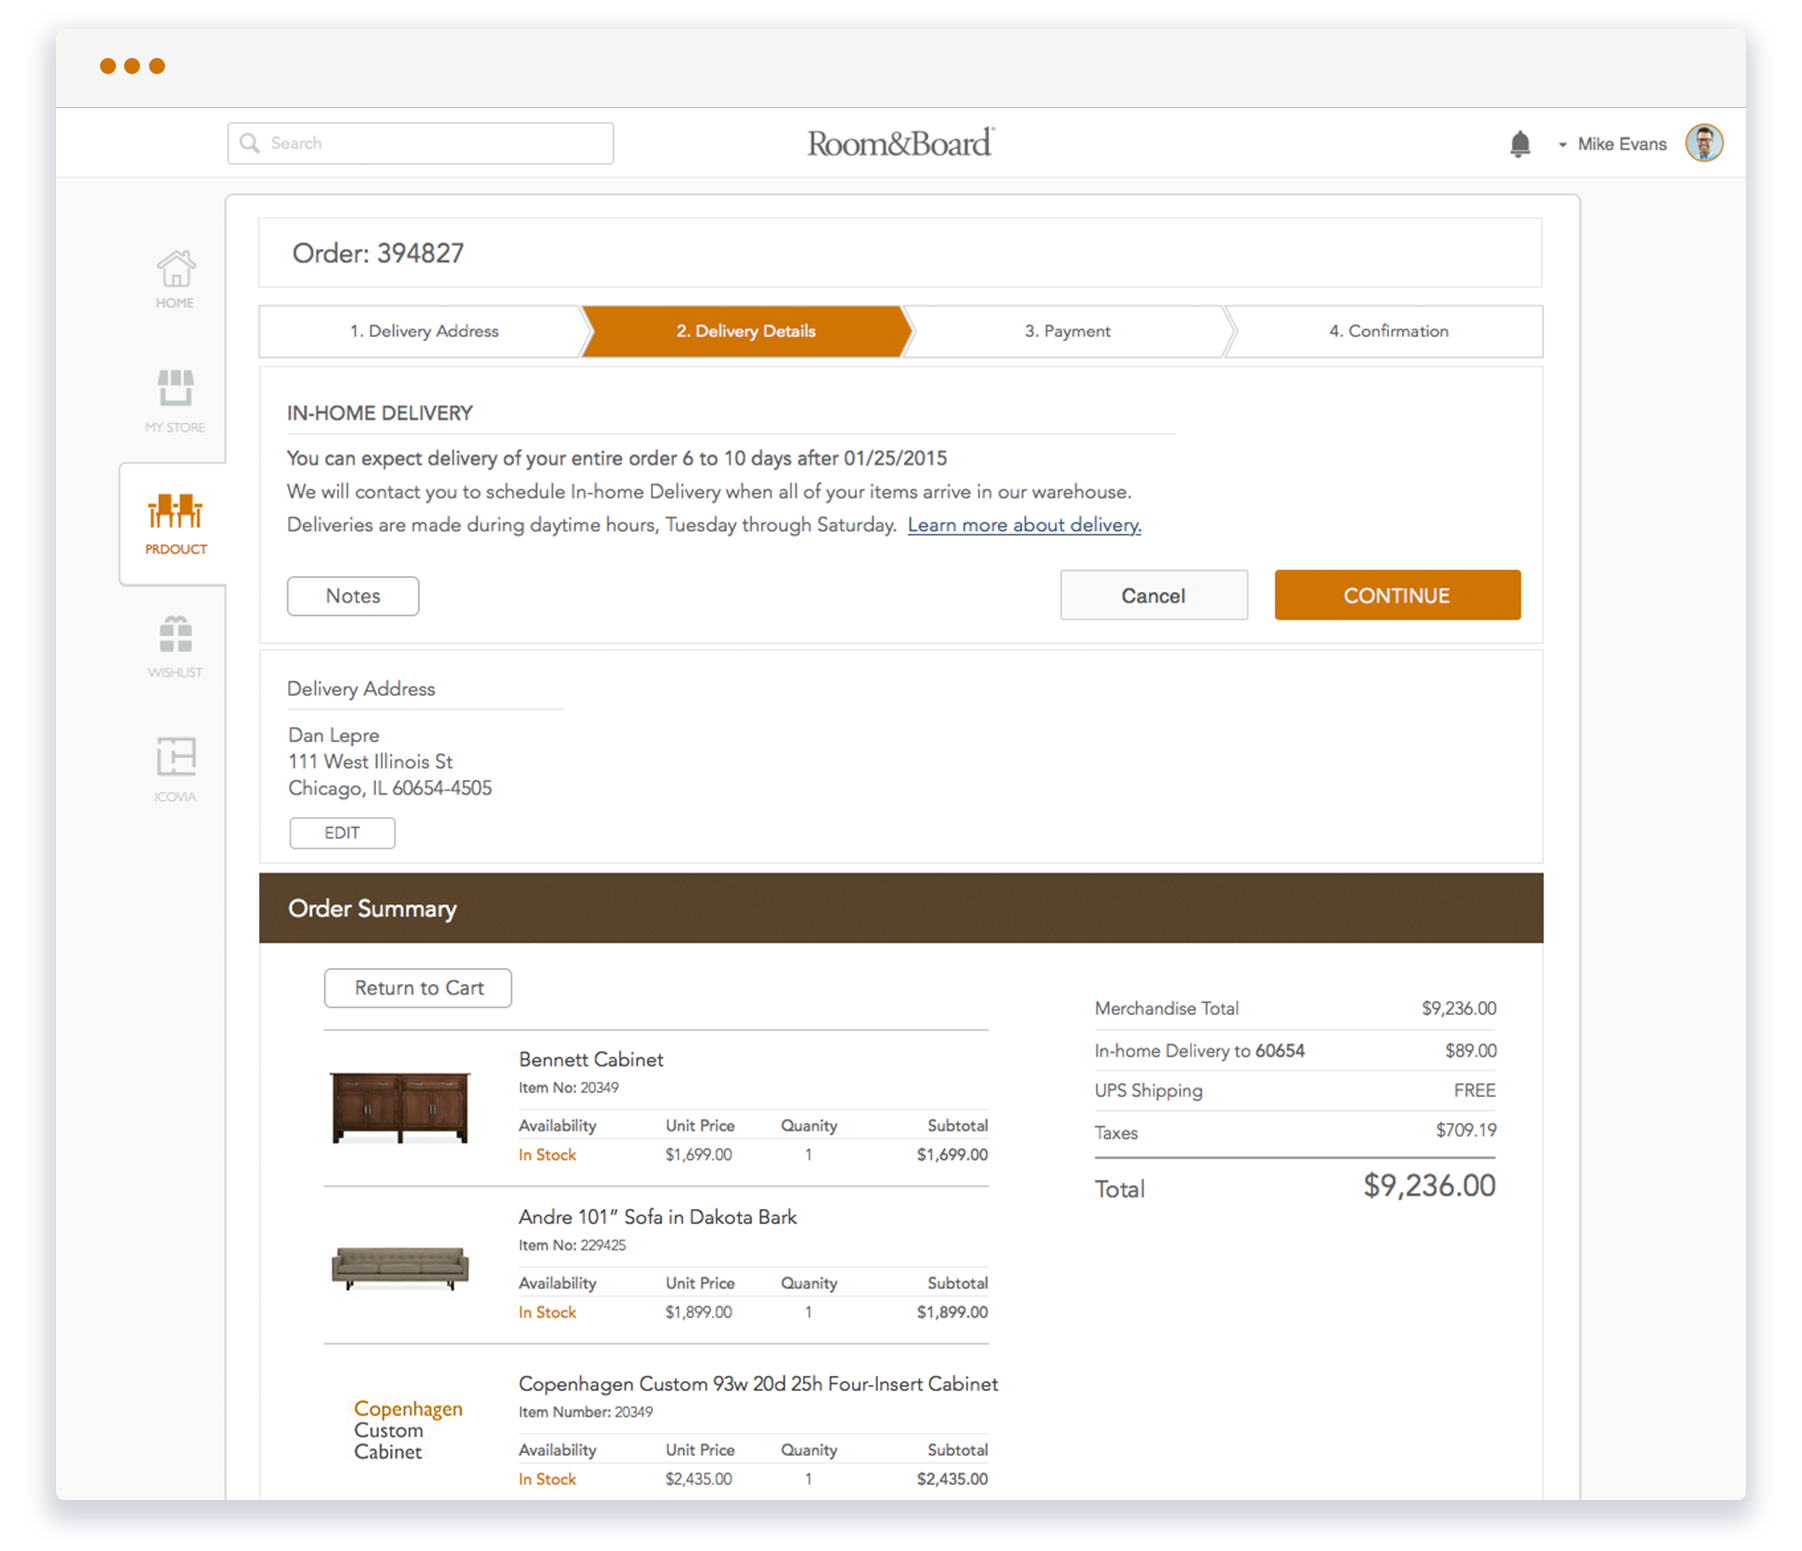Open the Wishlist gift icon
The width and height of the screenshot is (1802, 1551).
175,646
